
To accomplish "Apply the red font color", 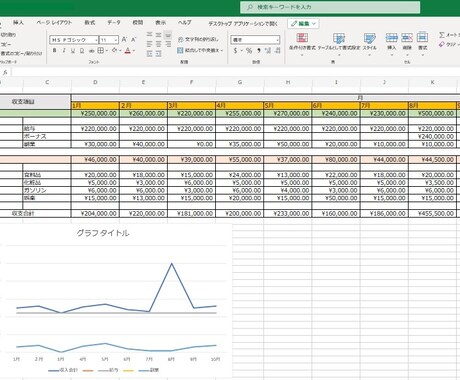I will tap(128, 51).
